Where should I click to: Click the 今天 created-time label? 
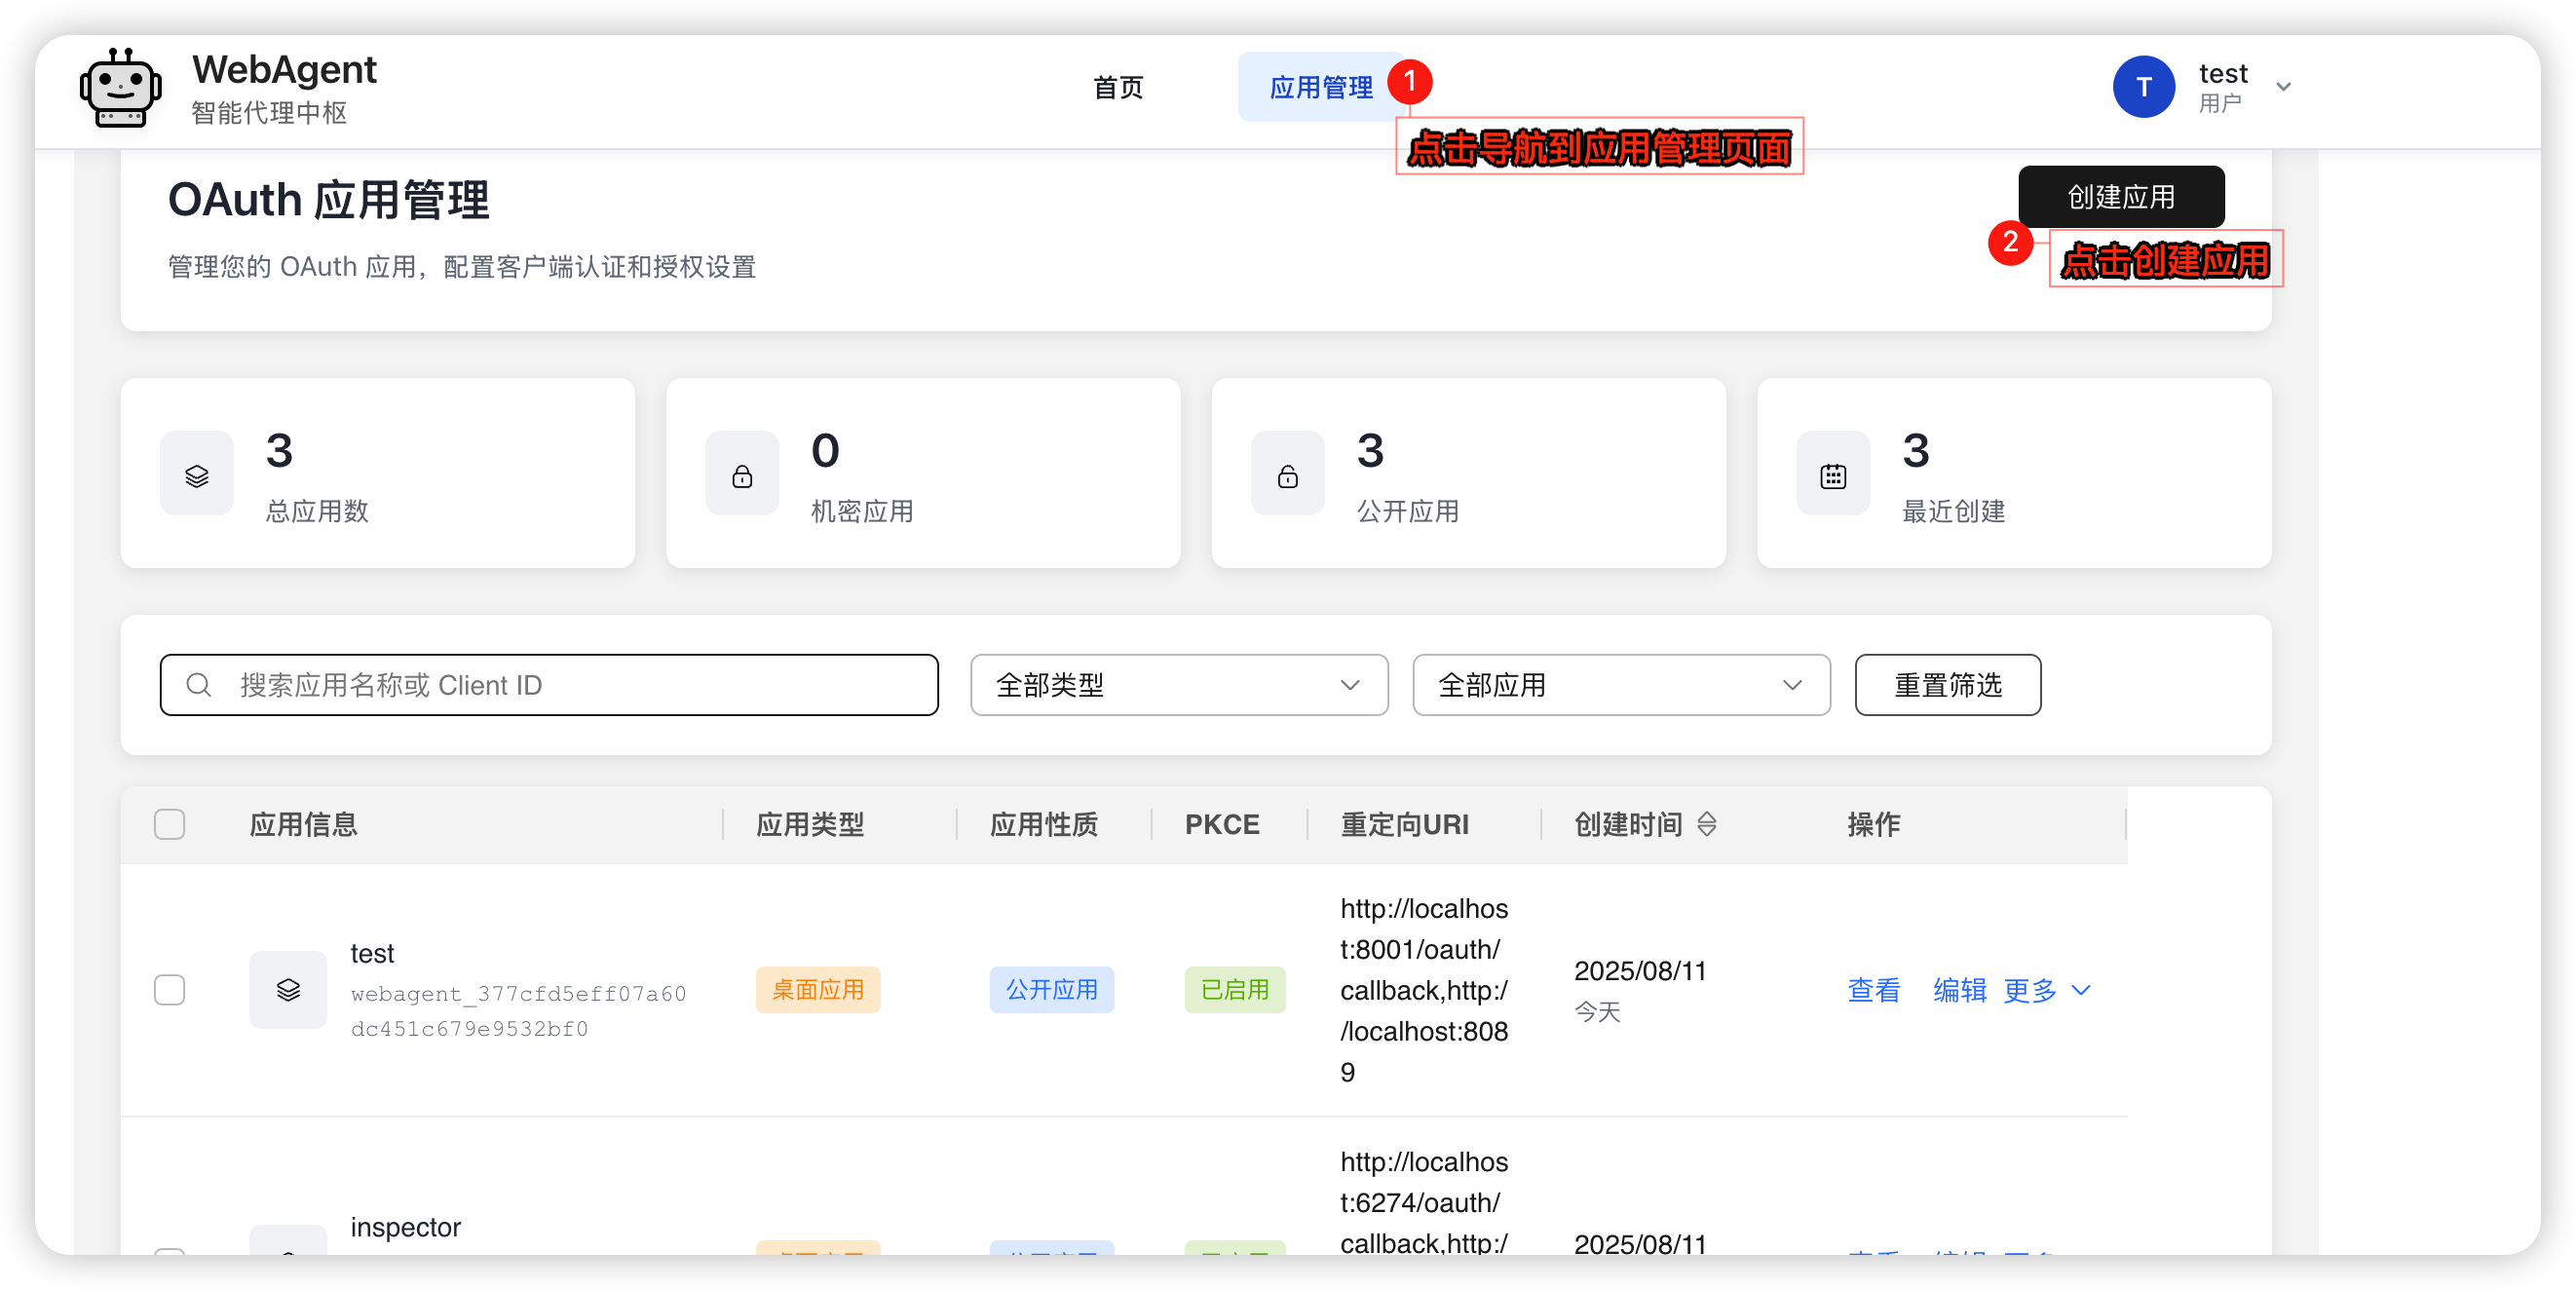click(x=1597, y=1013)
